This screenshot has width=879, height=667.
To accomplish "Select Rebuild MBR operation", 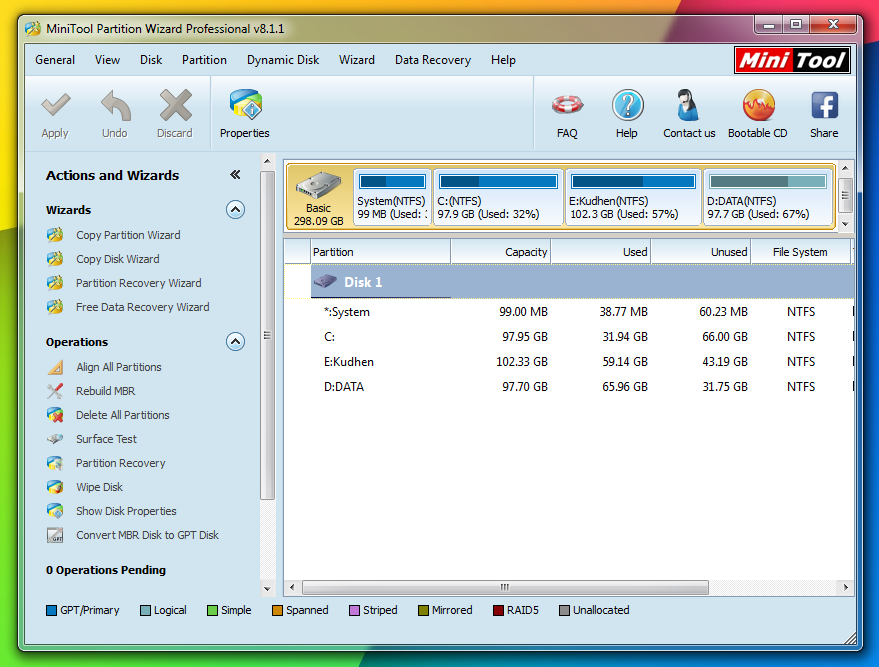I will [x=105, y=391].
